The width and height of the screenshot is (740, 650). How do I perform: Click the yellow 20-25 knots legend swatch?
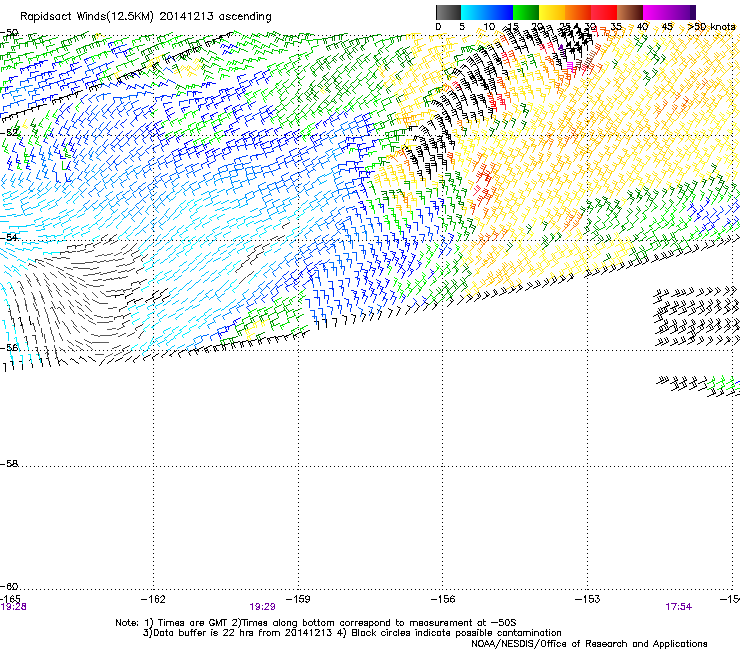click(x=552, y=12)
